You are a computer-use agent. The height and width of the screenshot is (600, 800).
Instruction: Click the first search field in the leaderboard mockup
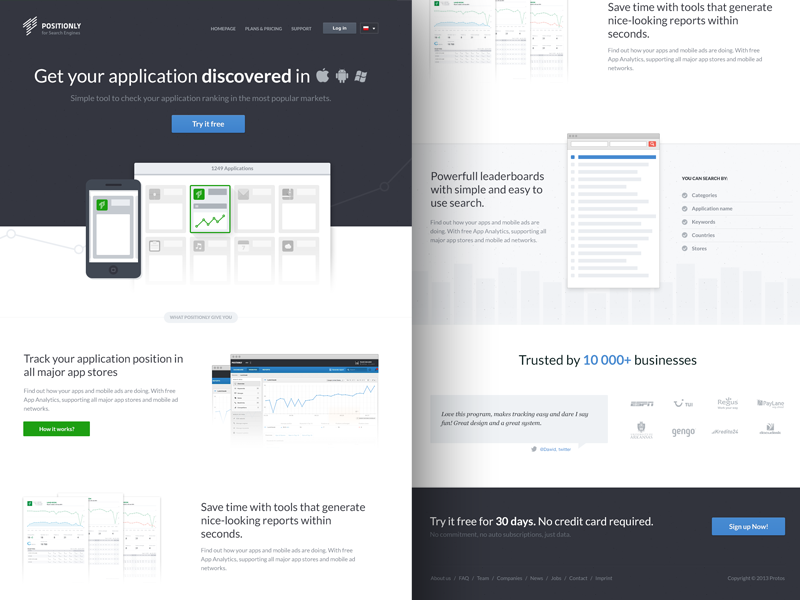click(589, 144)
